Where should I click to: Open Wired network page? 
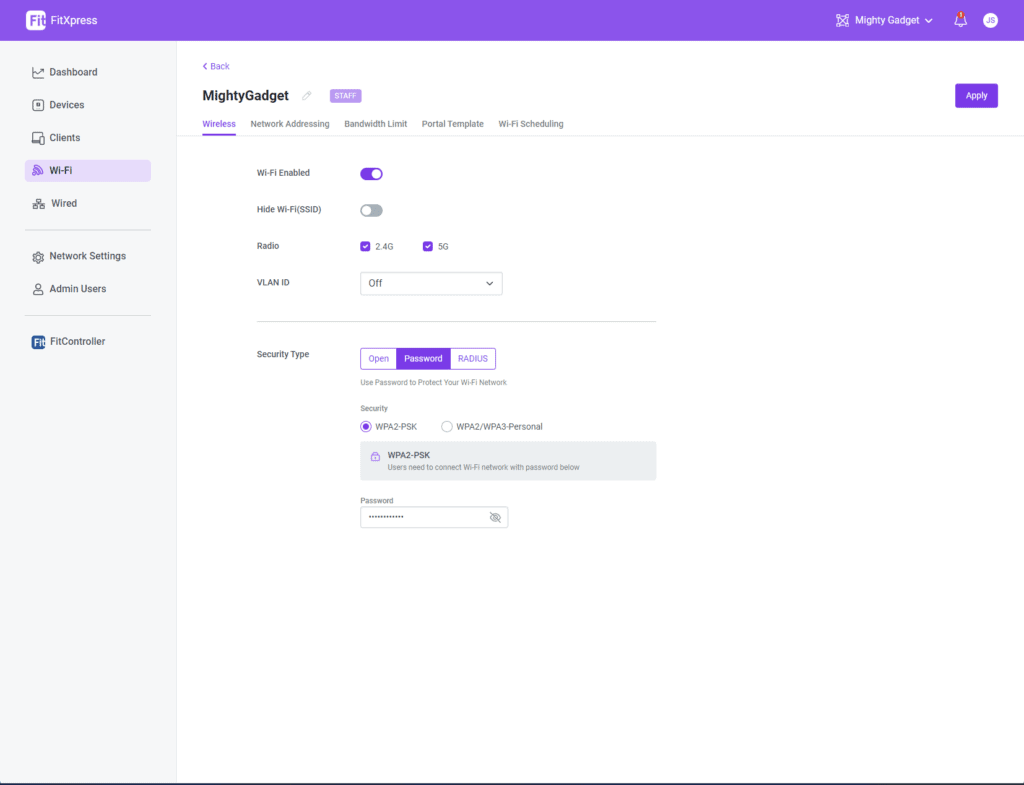64,203
